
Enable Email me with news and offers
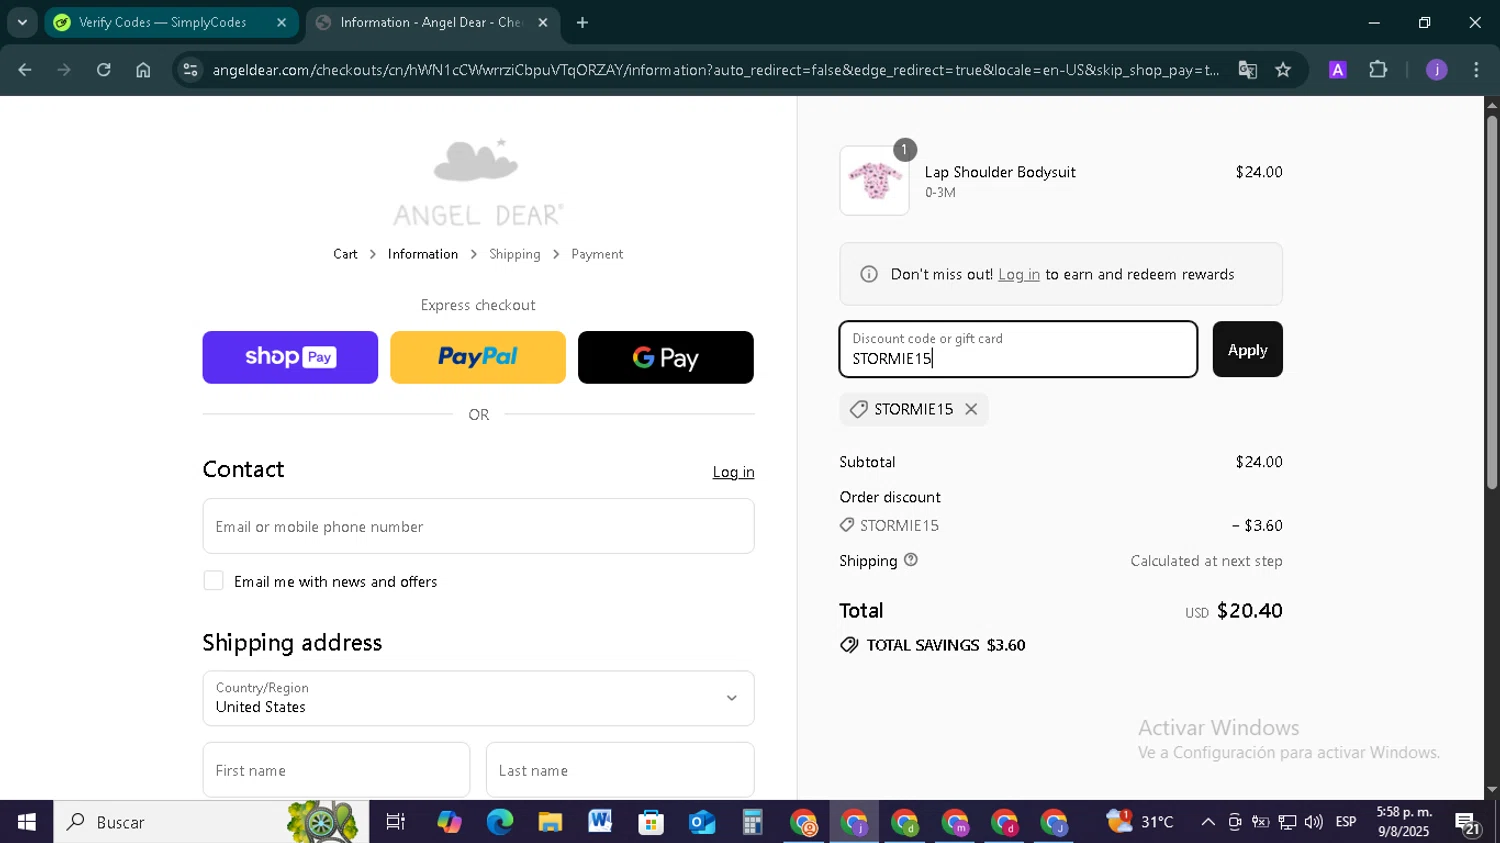tap(213, 581)
